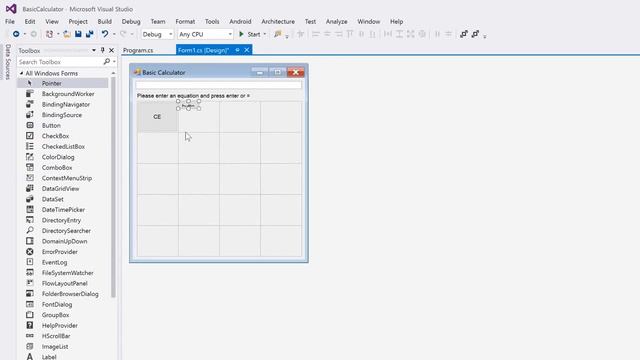Open the Help menu

click(396, 22)
